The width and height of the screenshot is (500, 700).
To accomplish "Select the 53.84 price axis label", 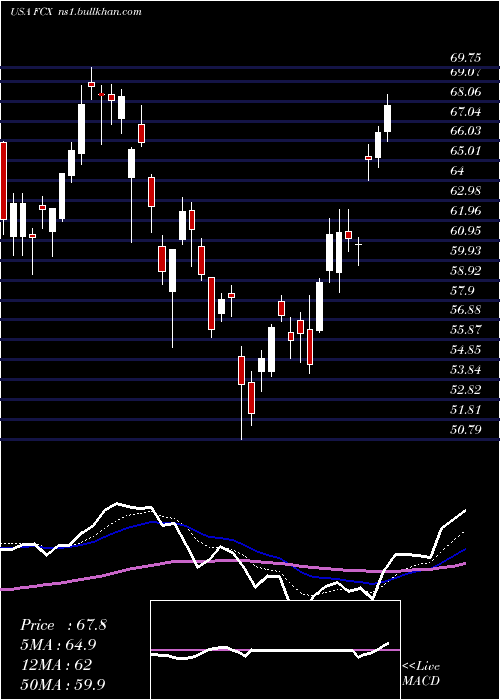I will (466, 370).
